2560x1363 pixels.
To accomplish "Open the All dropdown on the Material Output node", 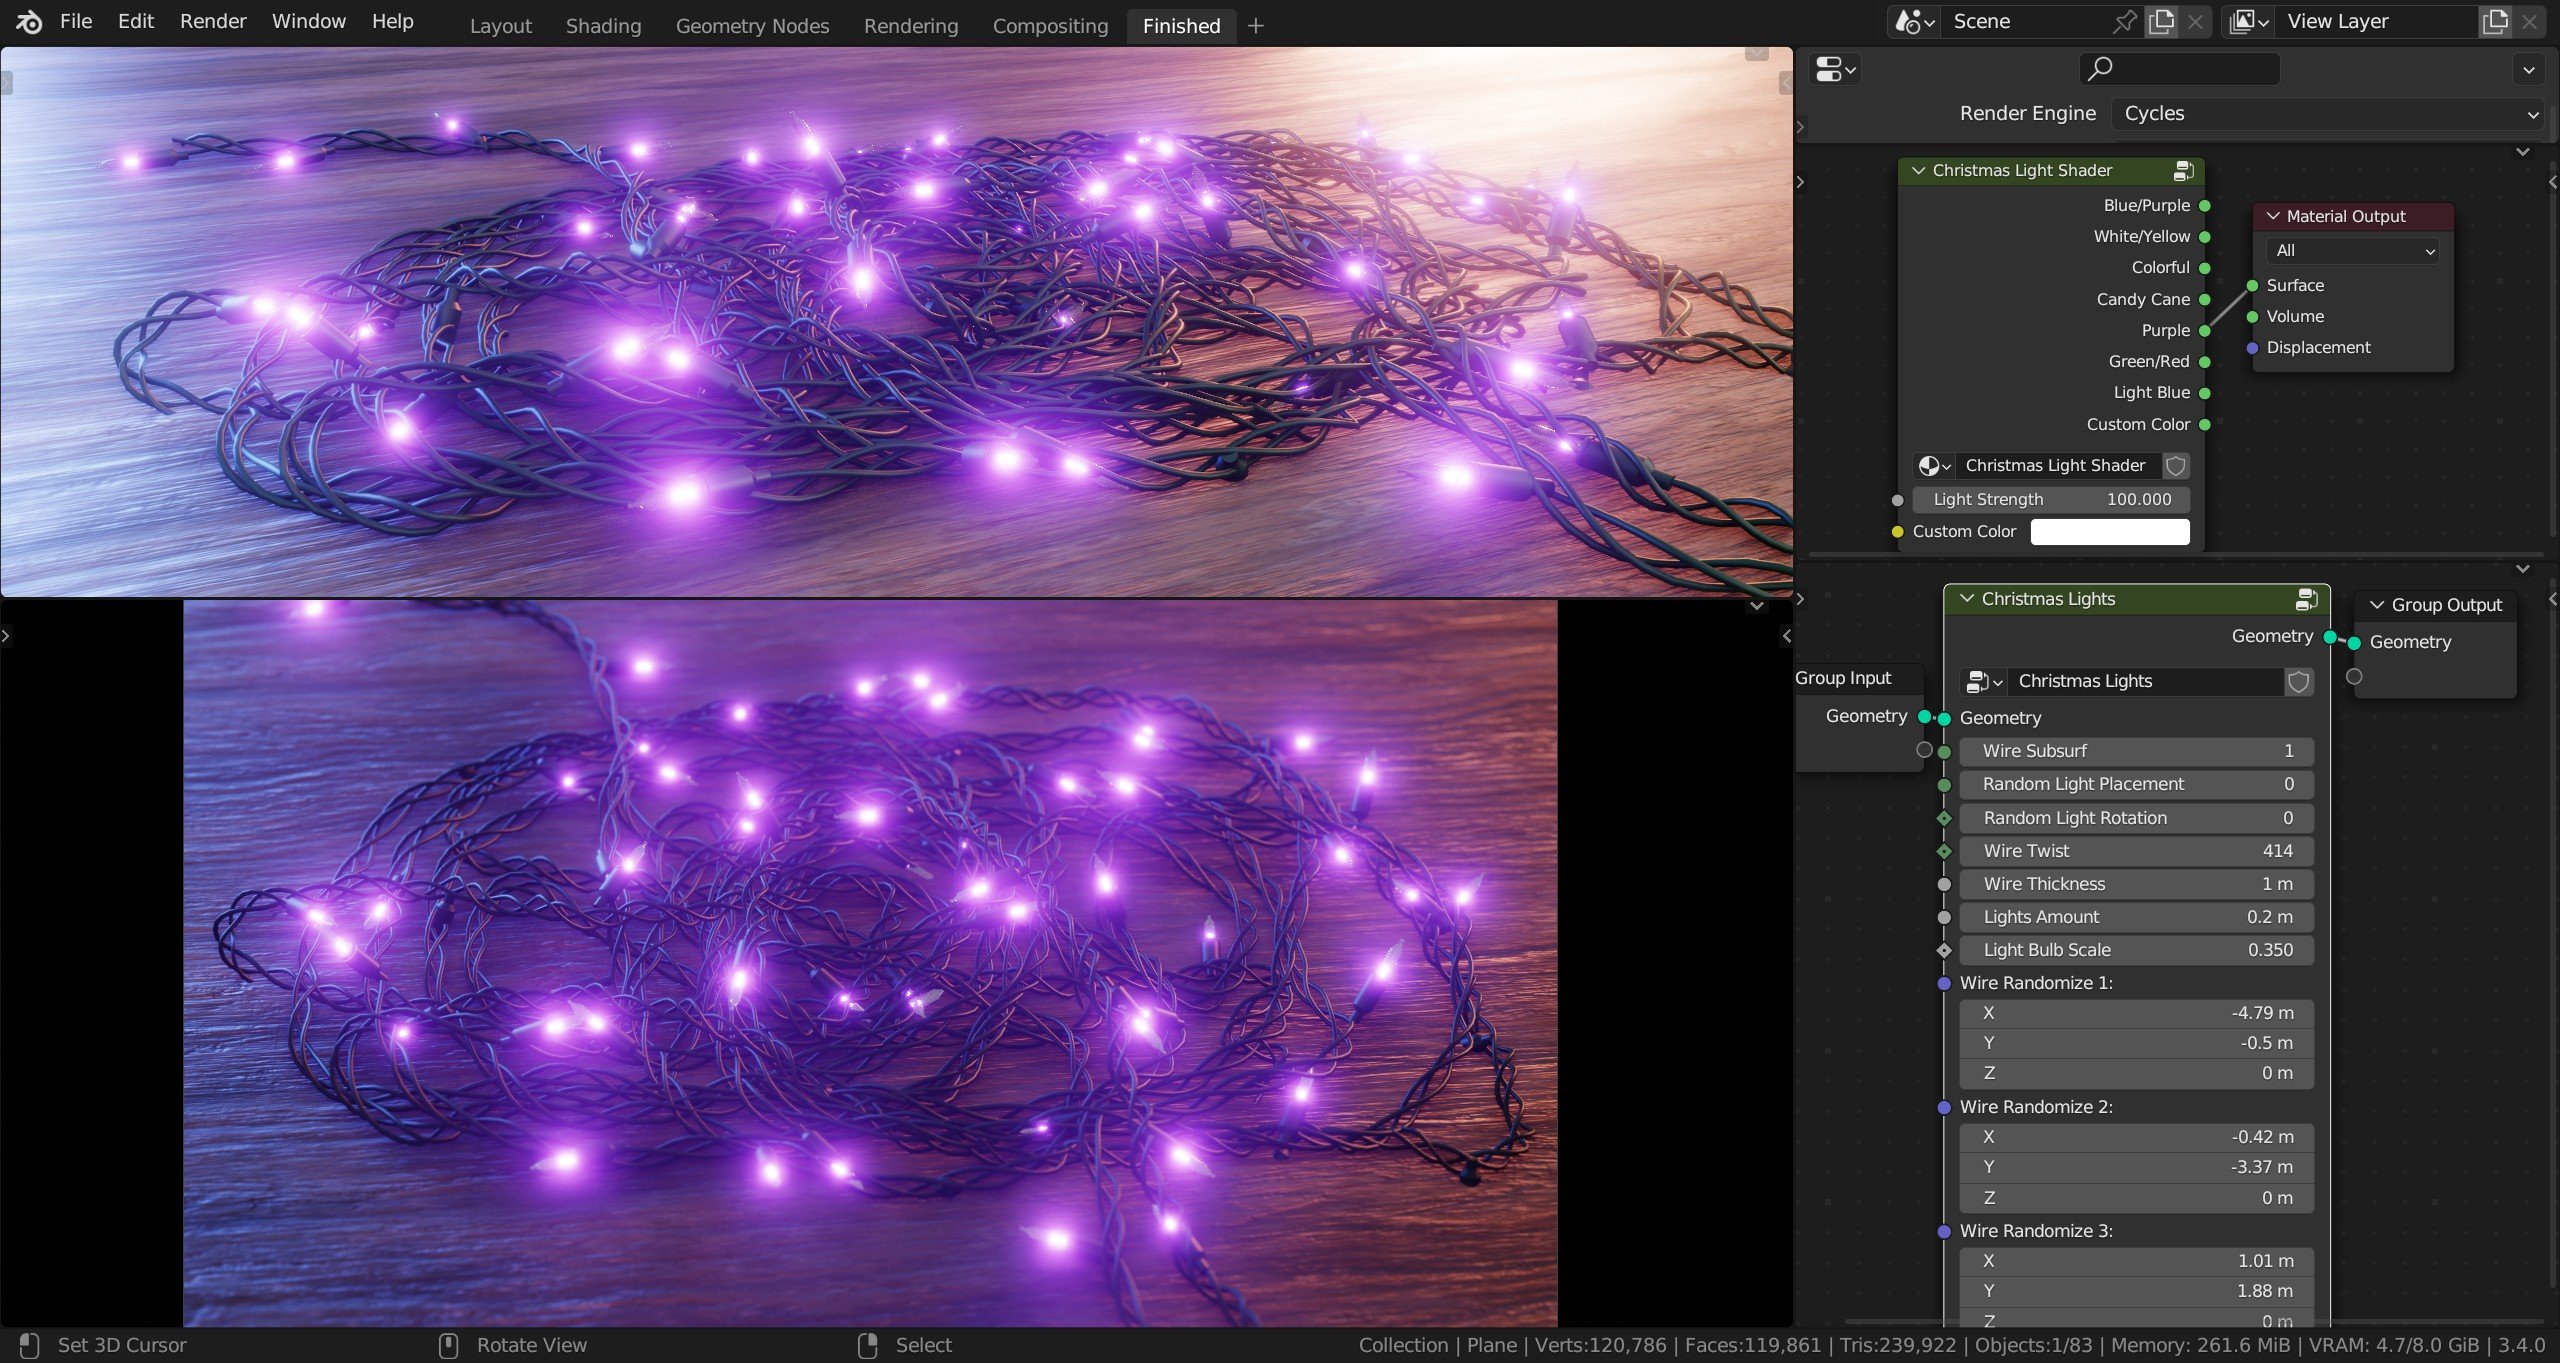I will 2352,251.
